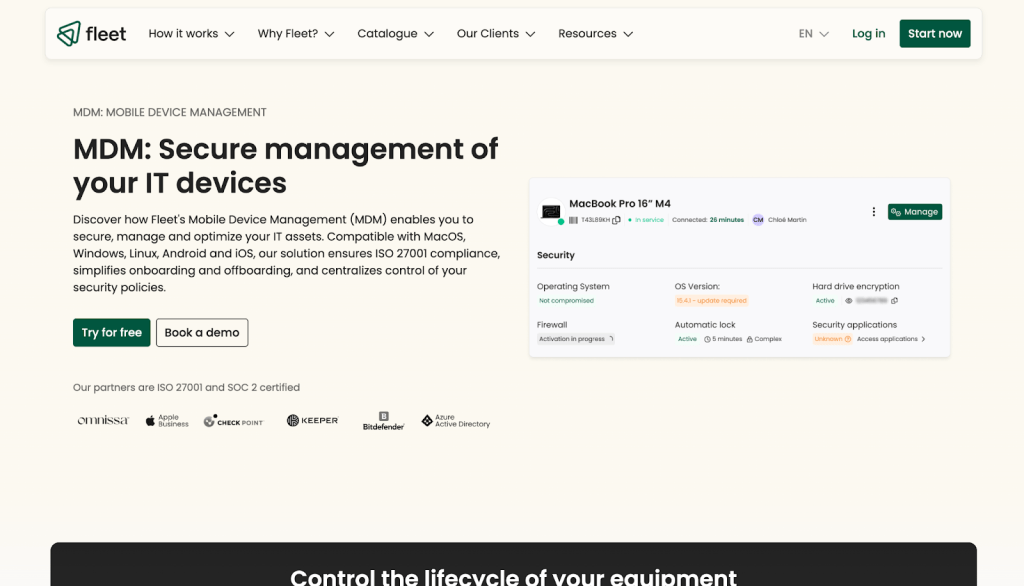Copy the device serial number T43L89KH

point(617,220)
